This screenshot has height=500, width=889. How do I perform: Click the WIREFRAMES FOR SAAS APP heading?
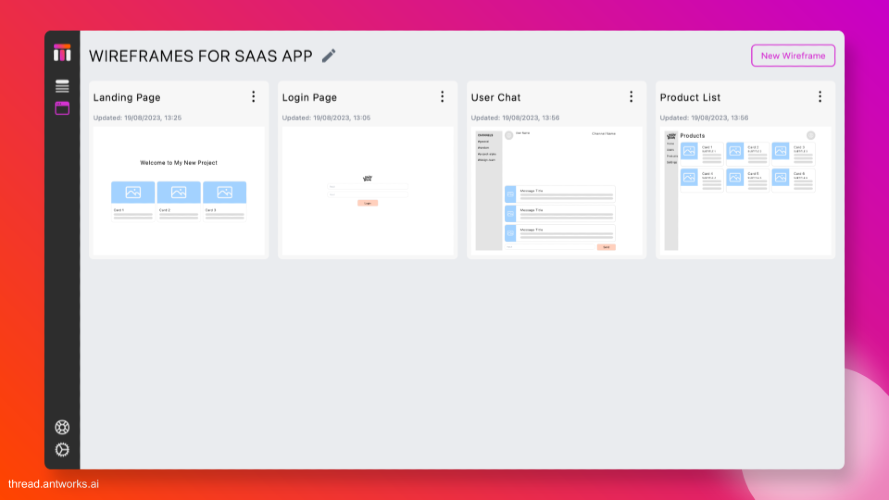coord(201,56)
